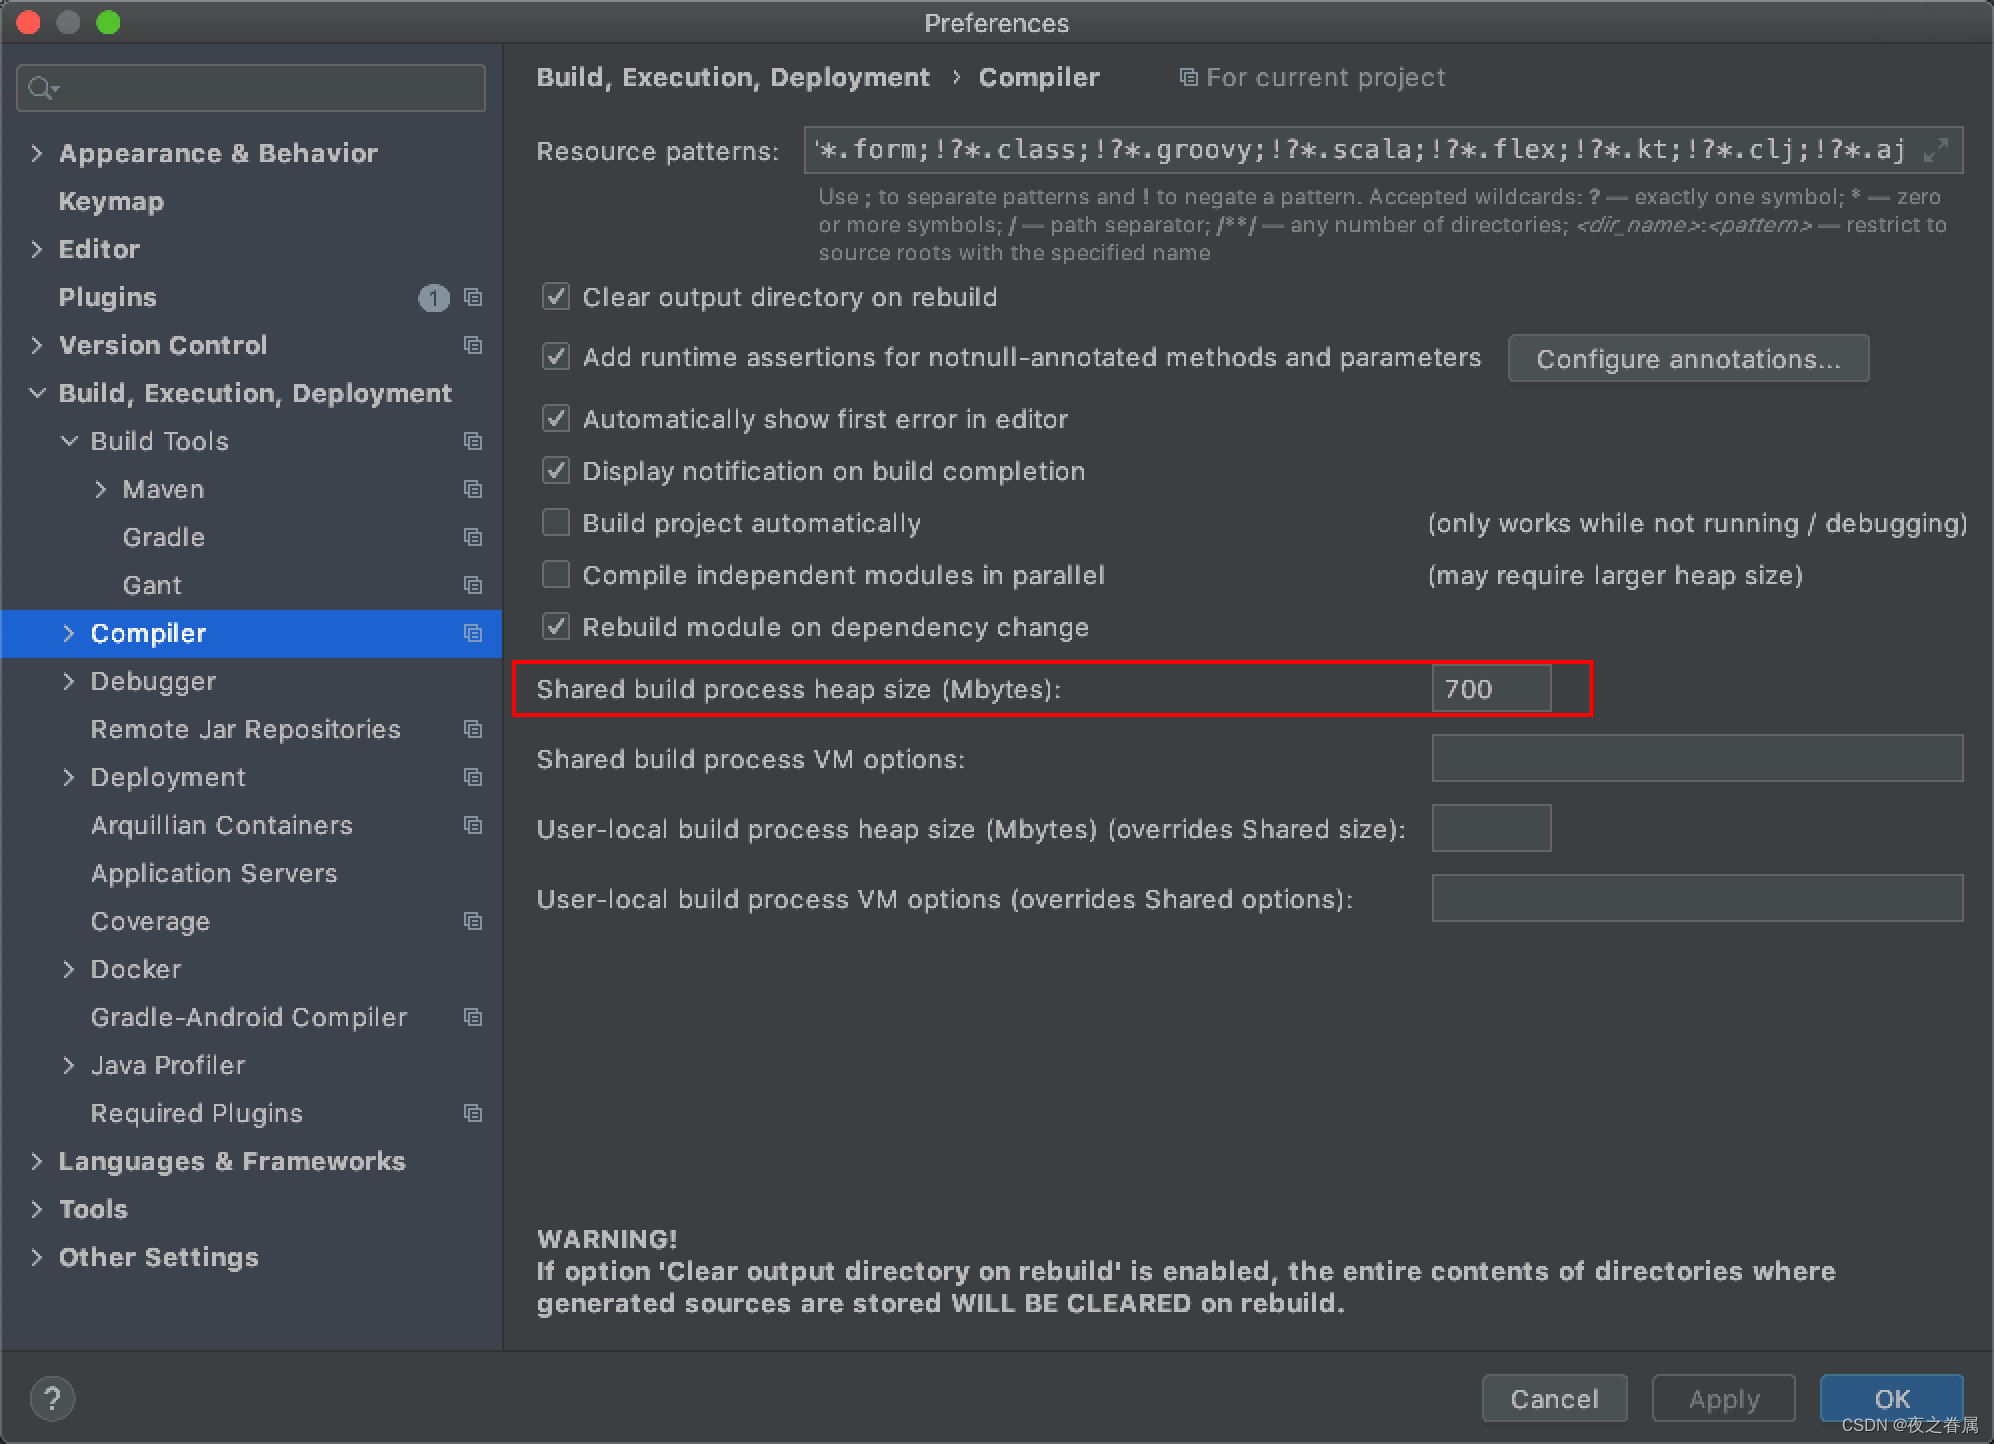The width and height of the screenshot is (1994, 1444).
Task: Expand Languages & Frameworks section
Action: click(37, 1161)
